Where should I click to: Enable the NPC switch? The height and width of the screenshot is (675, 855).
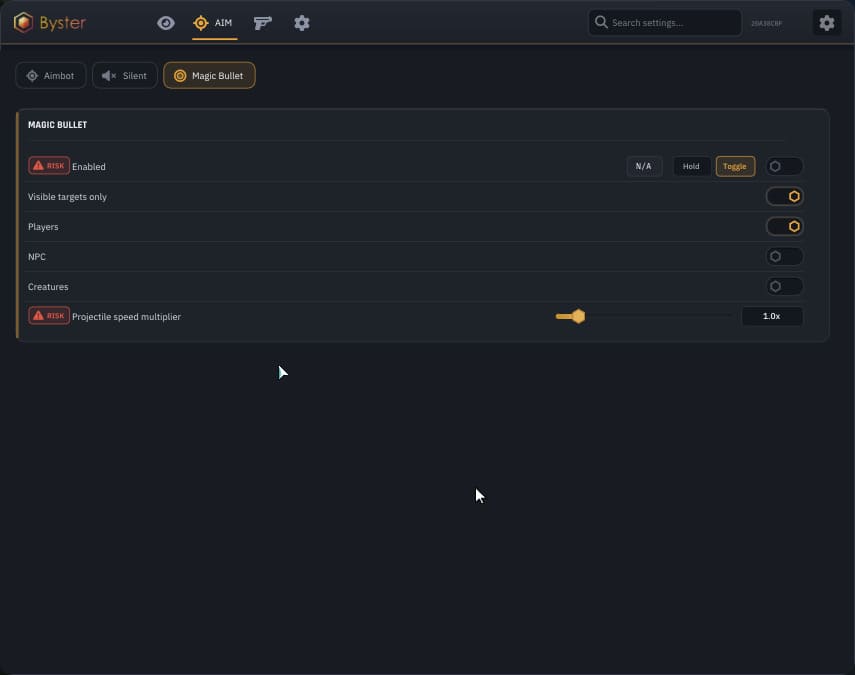coord(784,256)
